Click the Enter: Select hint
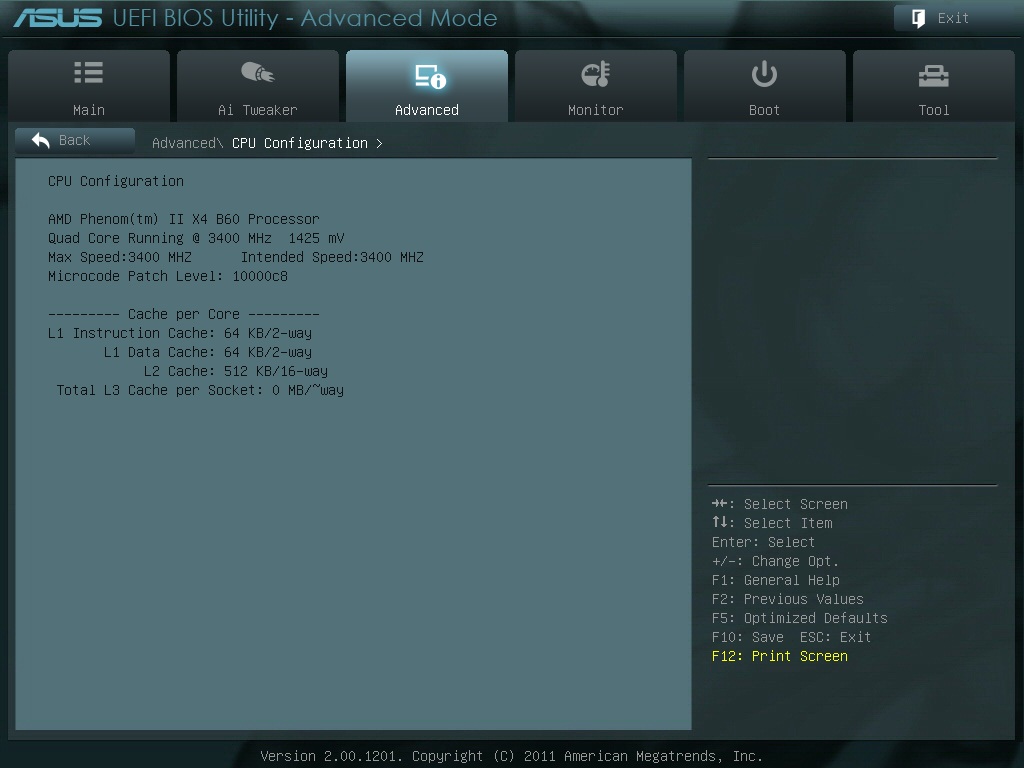Image resolution: width=1024 pixels, height=768 pixels. (763, 542)
